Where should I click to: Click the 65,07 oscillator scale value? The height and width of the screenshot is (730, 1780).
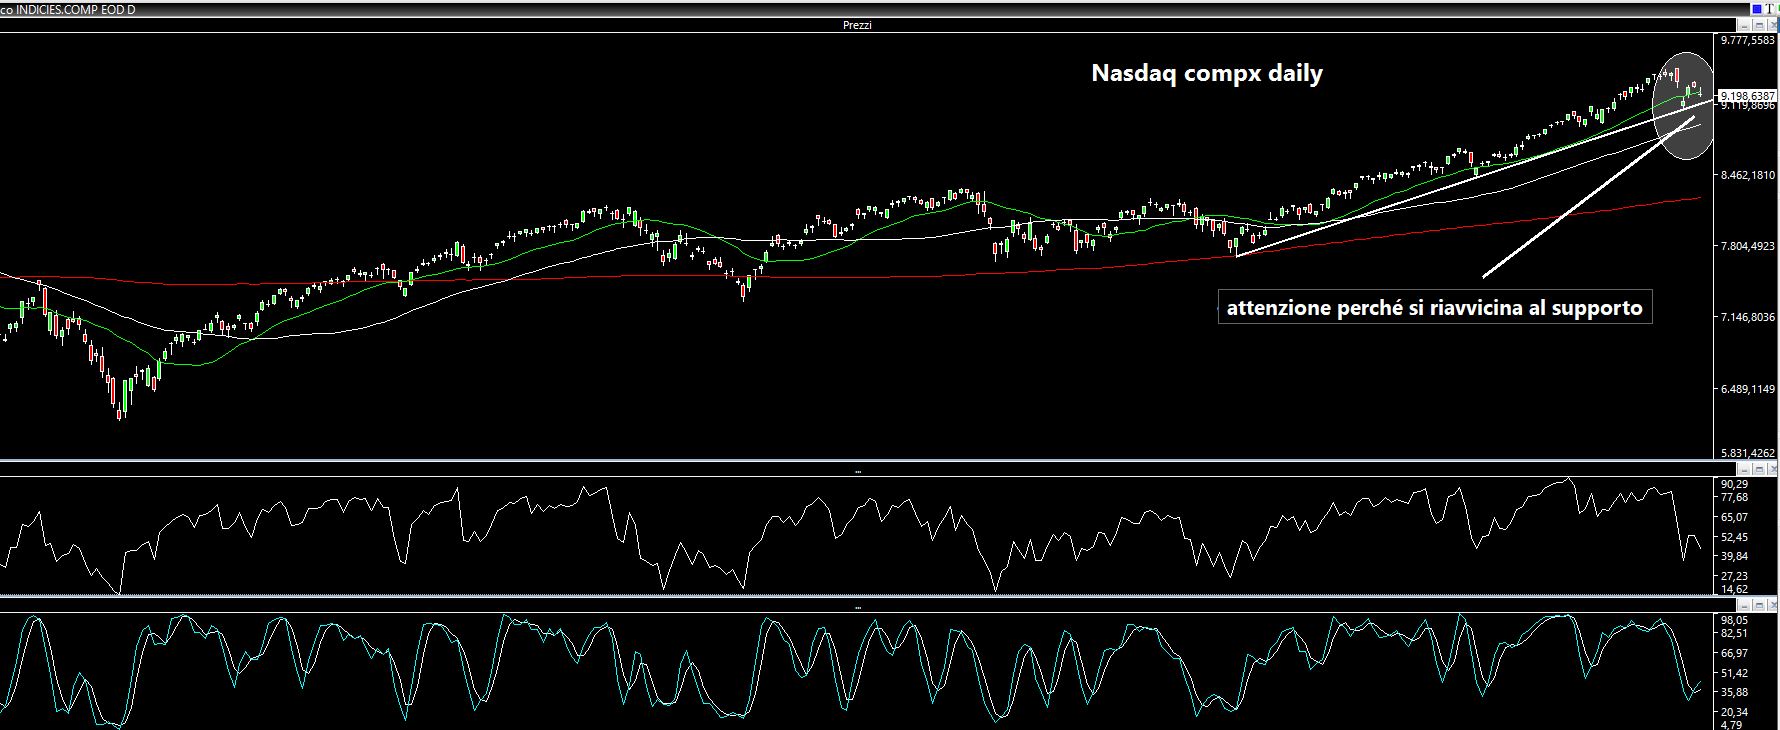point(1734,517)
